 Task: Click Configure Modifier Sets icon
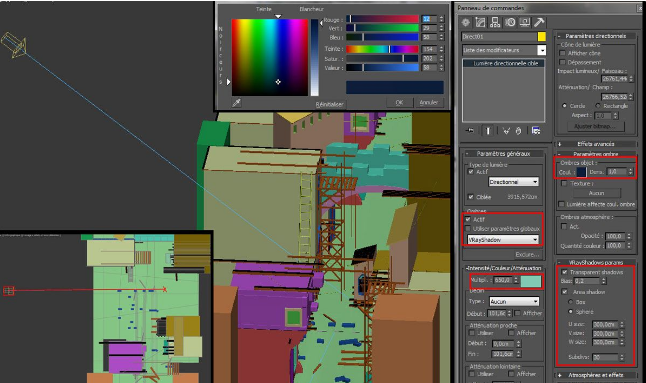coord(536,131)
